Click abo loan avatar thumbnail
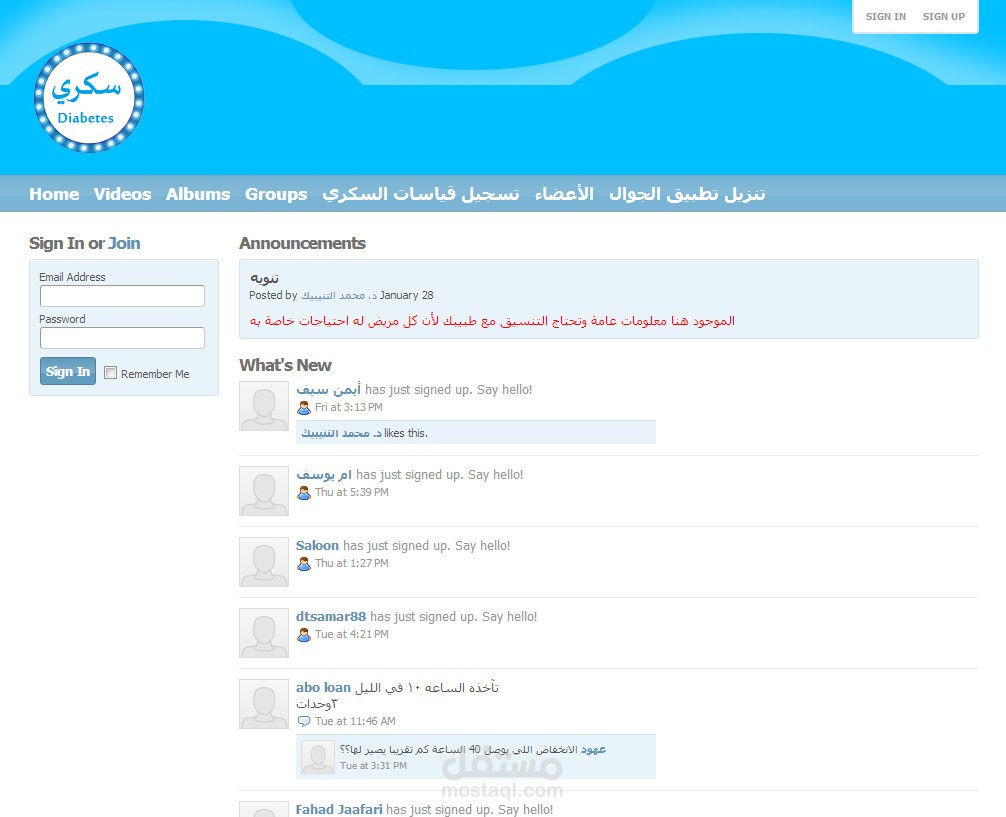 coord(264,704)
